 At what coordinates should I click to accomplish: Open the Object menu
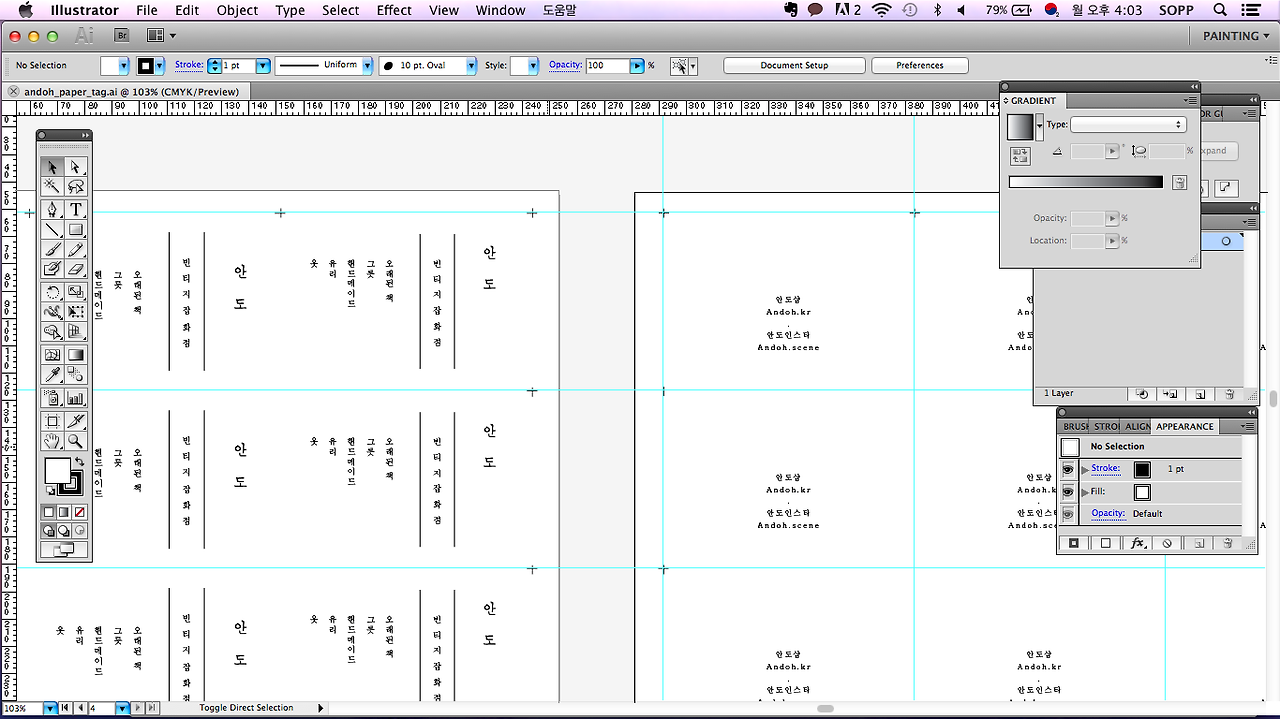click(x=237, y=10)
